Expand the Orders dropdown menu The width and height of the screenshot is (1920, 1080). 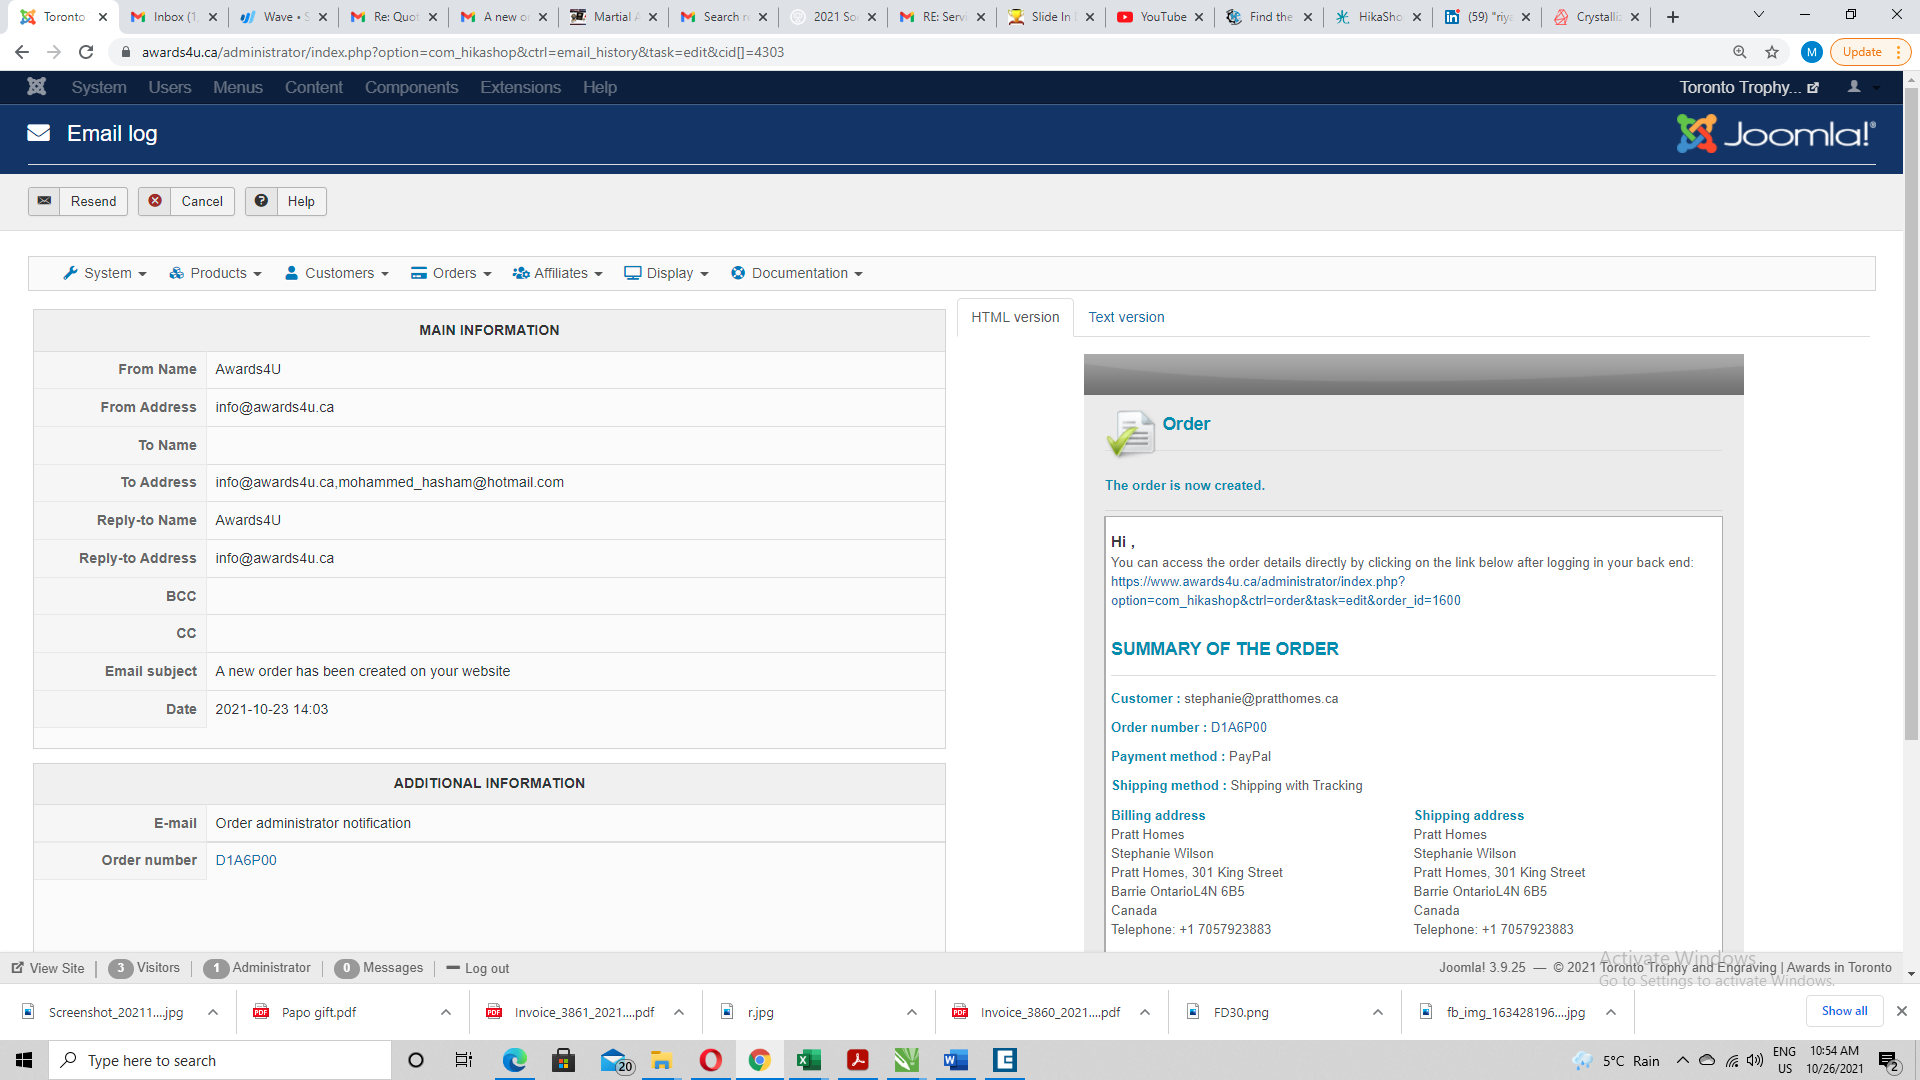click(452, 273)
